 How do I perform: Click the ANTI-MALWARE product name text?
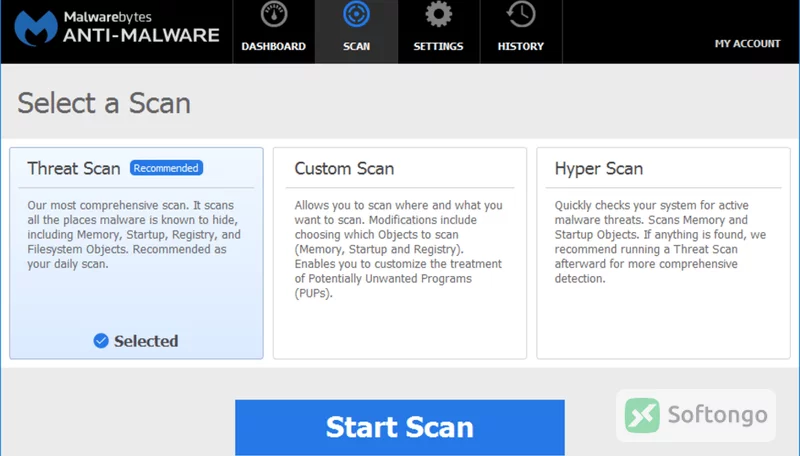coord(141,35)
